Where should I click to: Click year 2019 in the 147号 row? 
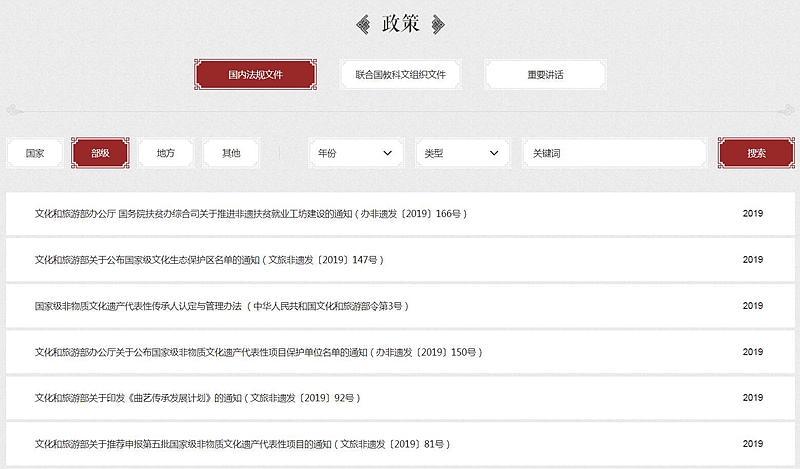(753, 260)
